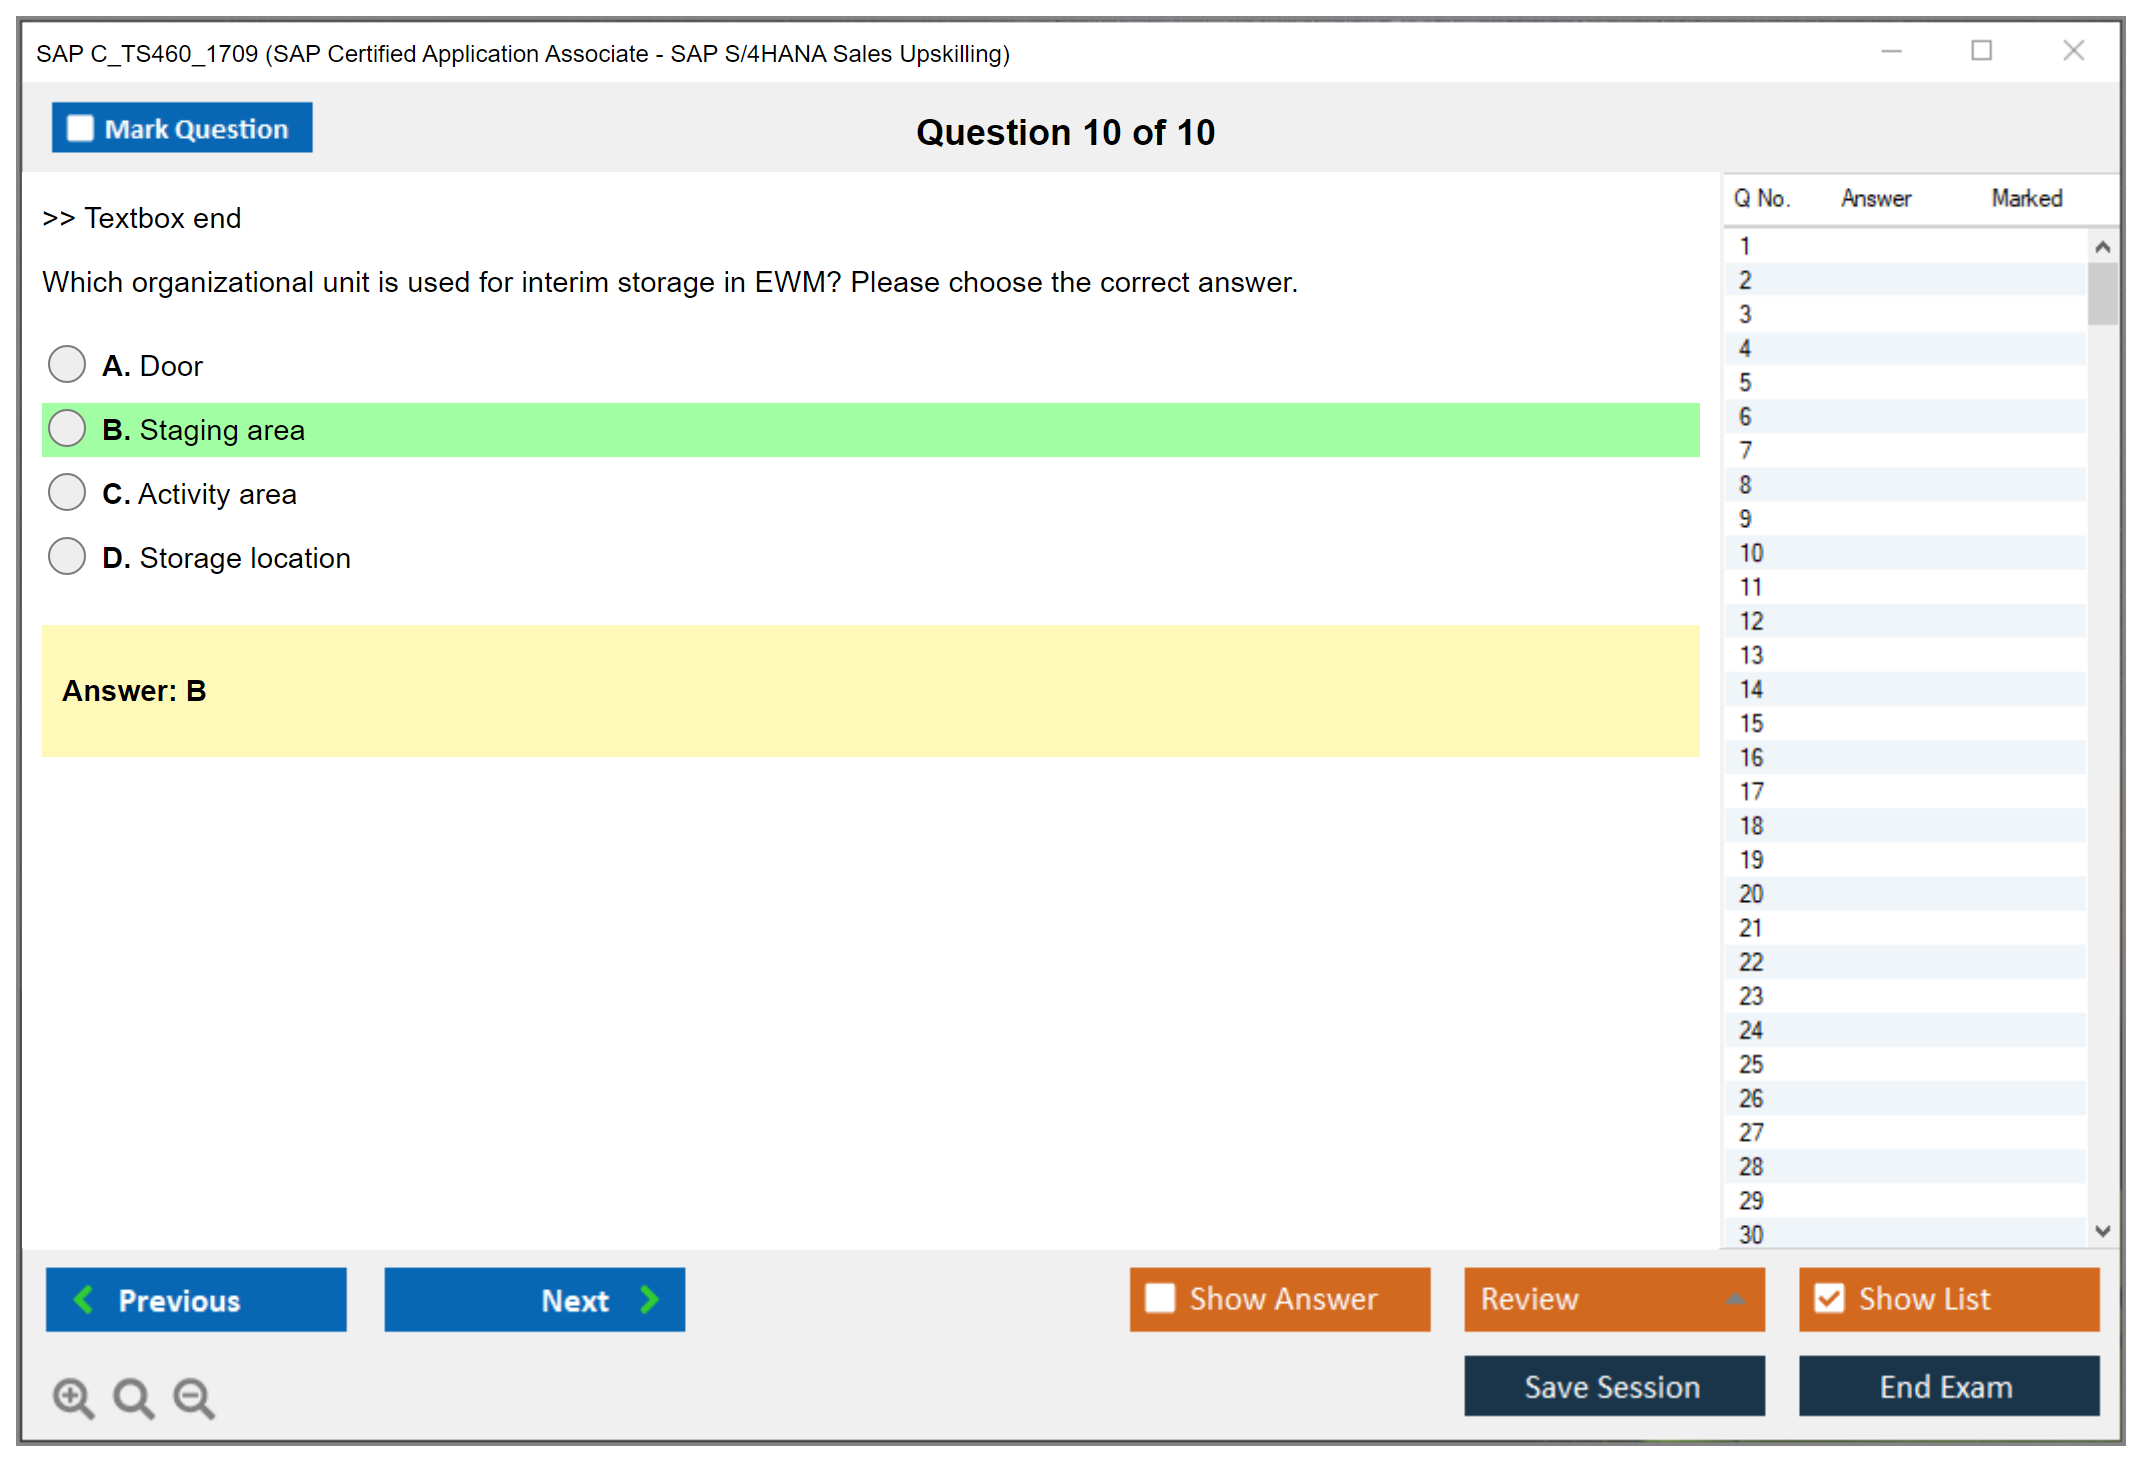Enable the Show Answer checkbox
This screenshot has height=1470, width=2150.
[x=1160, y=1298]
